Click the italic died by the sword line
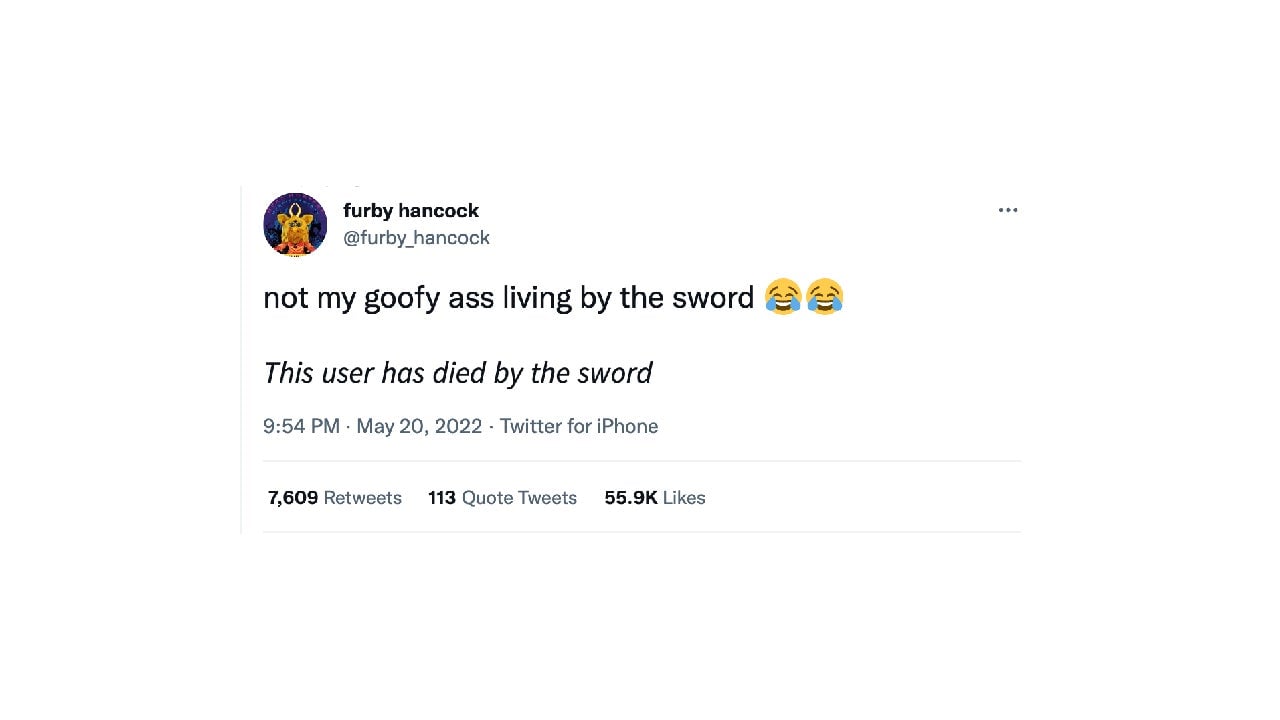The width and height of the screenshot is (1280, 720). (457, 373)
